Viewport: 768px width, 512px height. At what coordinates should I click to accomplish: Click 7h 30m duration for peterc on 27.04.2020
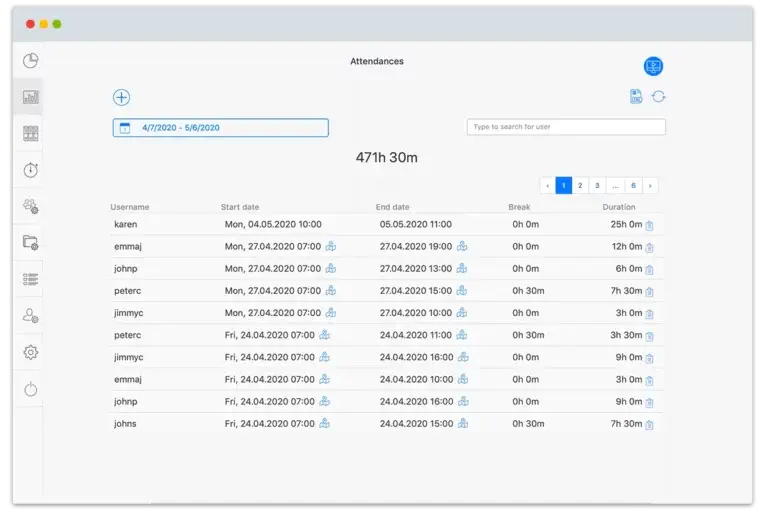[x=626, y=291]
